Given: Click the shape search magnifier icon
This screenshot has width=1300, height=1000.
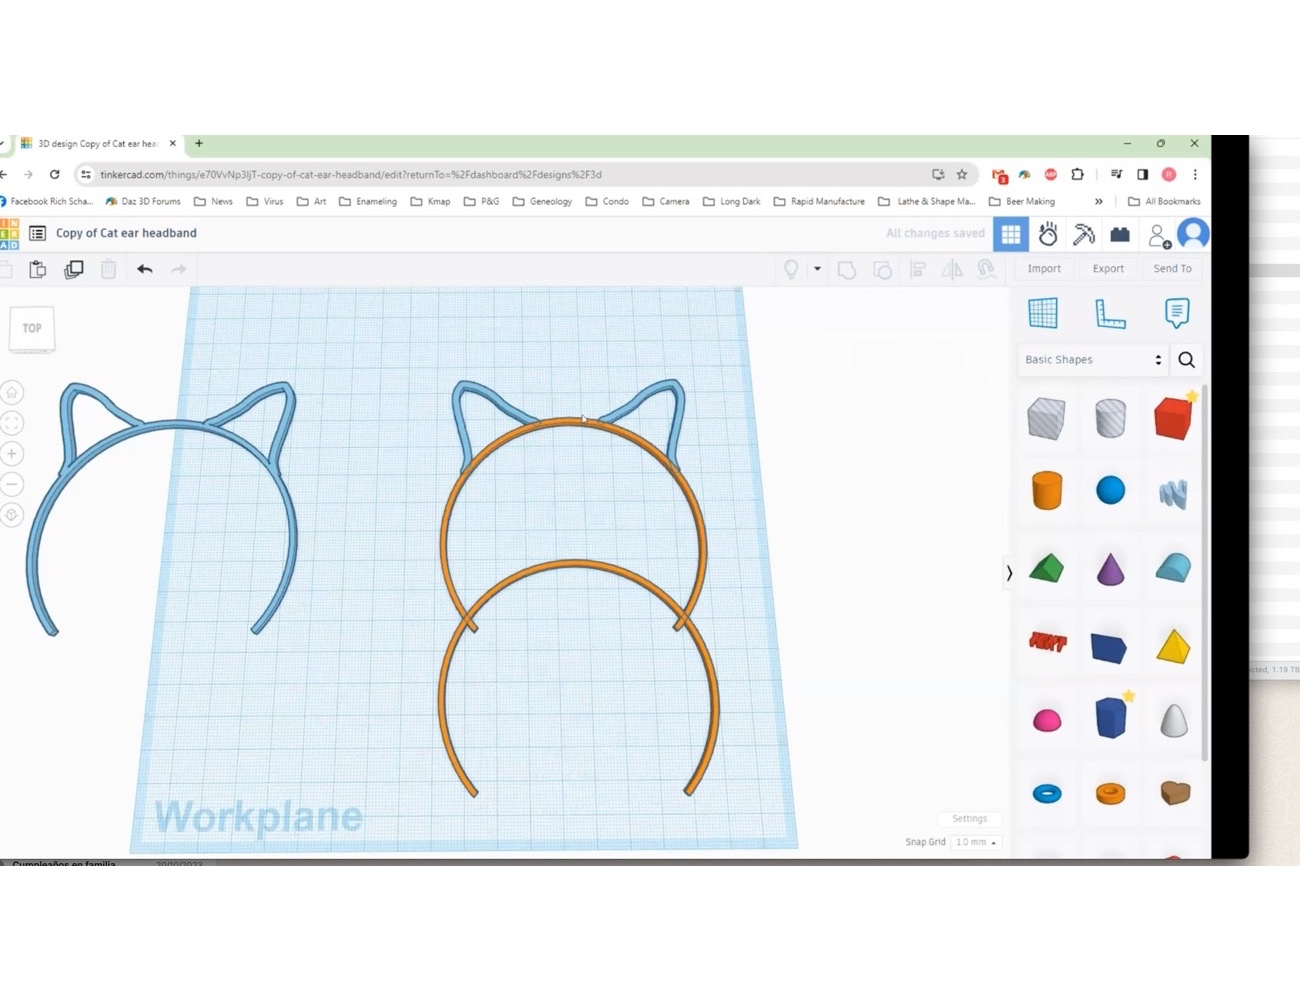Looking at the screenshot, I should click(1186, 360).
